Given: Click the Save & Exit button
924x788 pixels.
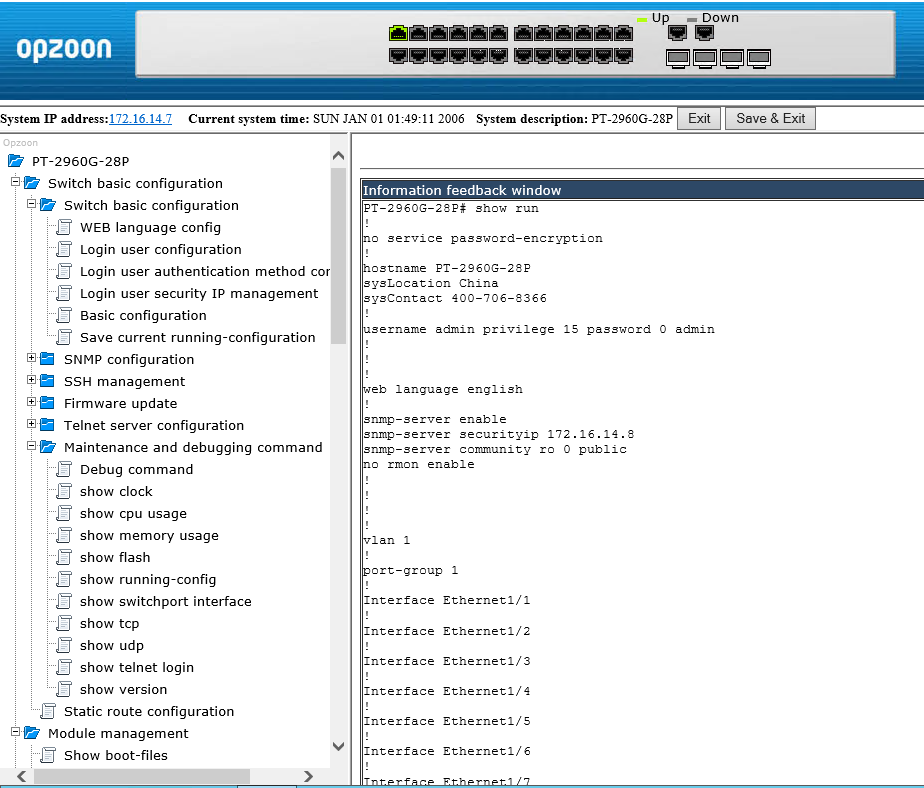Looking at the screenshot, I should pos(770,118).
